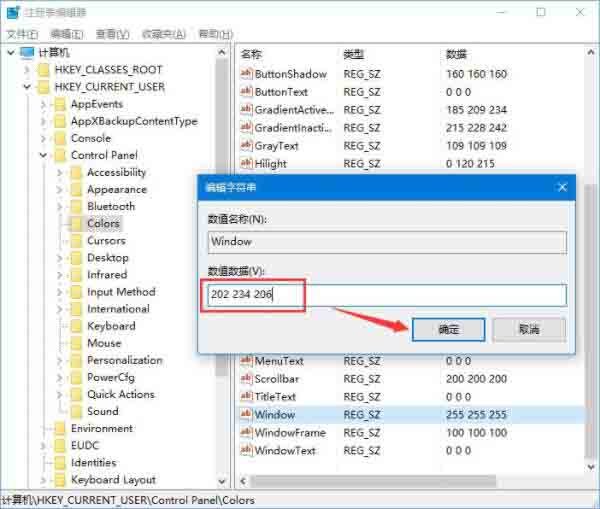Click the WindowFrame string value icon
Screen dimensions: 600x509
[x=246, y=432]
